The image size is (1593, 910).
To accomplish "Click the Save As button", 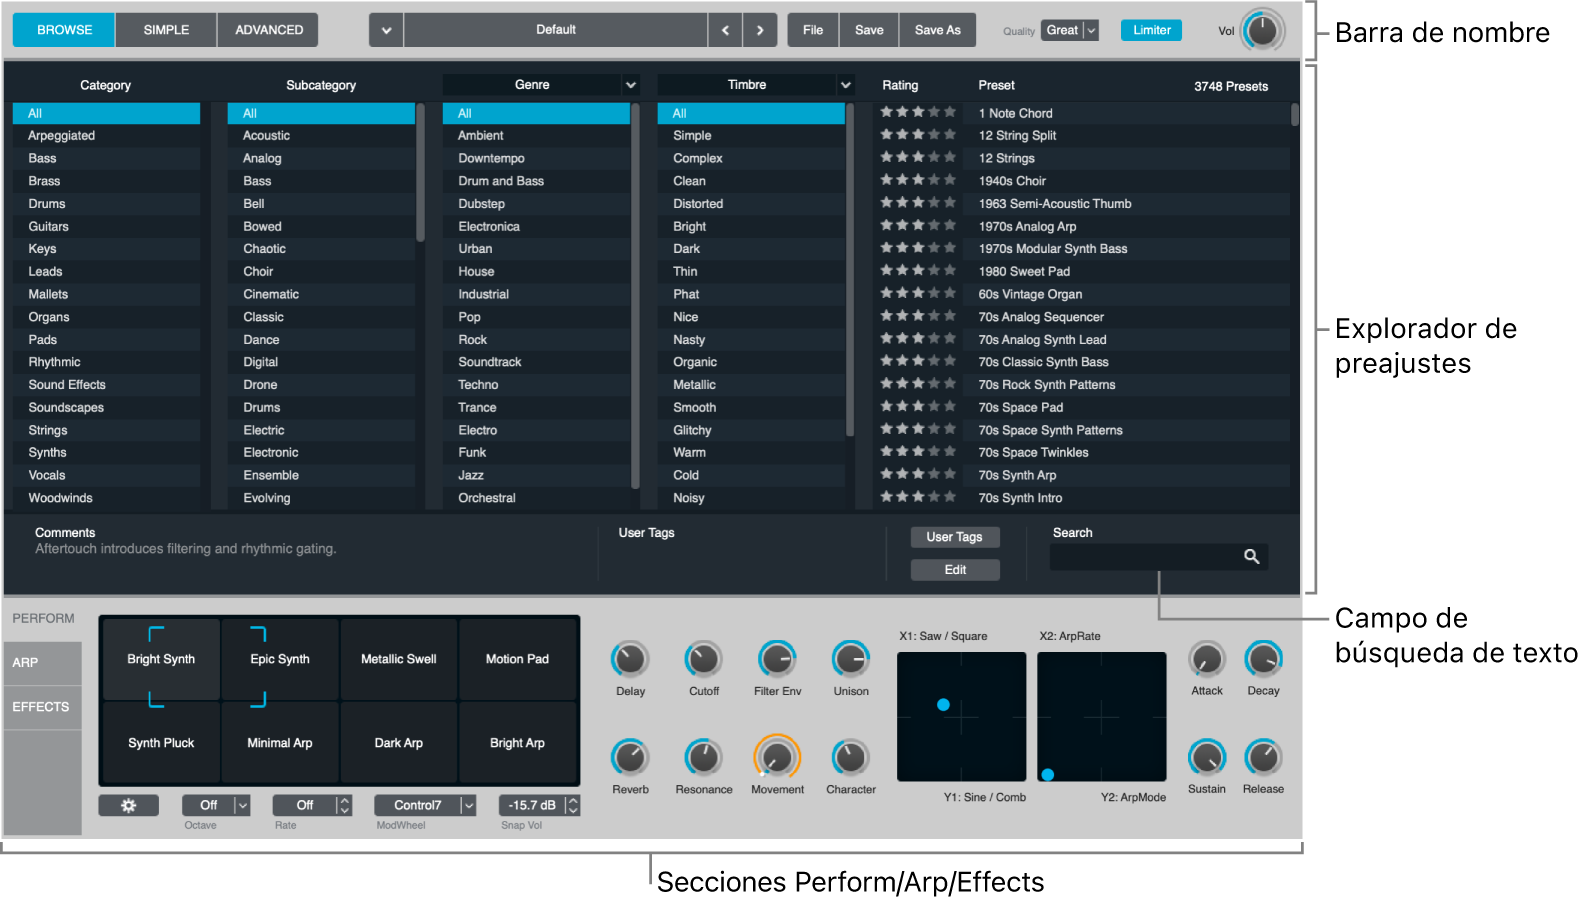I will pyautogui.click(x=937, y=30).
